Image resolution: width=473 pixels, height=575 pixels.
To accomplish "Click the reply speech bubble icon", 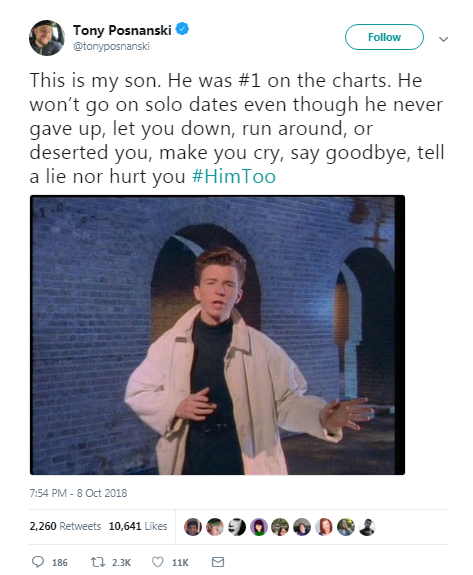I will [38, 562].
